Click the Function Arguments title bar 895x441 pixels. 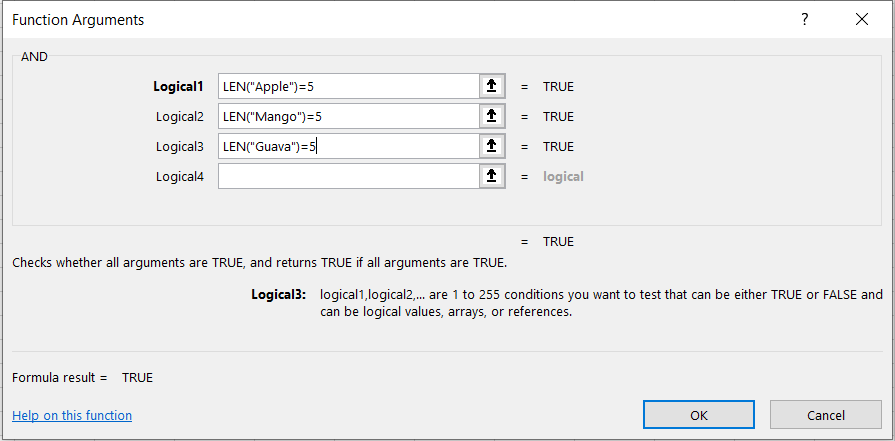click(400, 20)
